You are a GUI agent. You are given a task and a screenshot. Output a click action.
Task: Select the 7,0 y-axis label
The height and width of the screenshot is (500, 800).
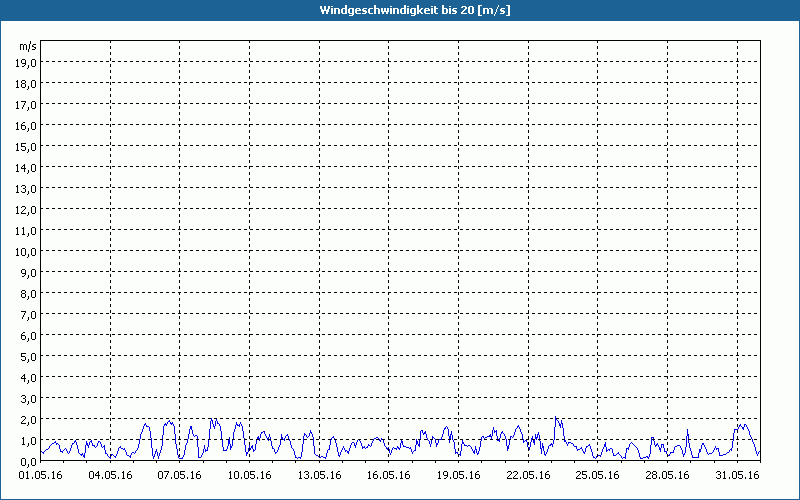pyautogui.click(x=29, y=315)
